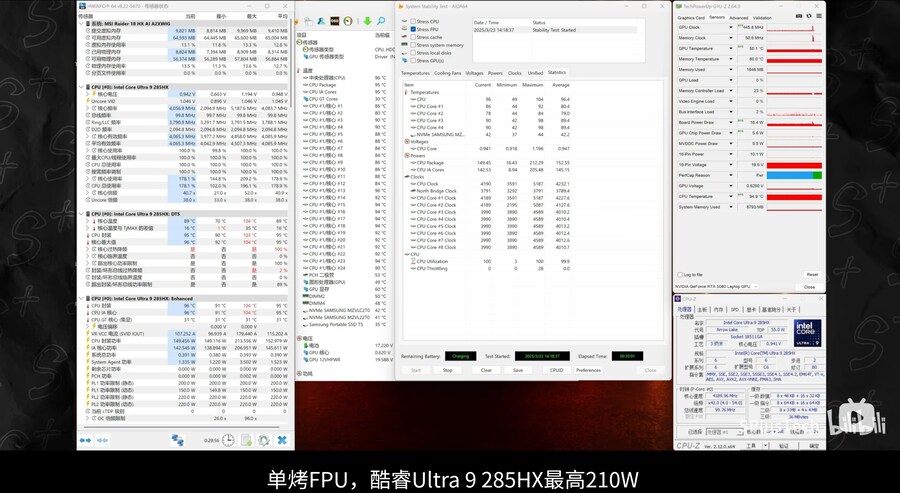Collapse HWiNFO MSI Raider system section
This screenshot has width=900, height=493.
[x=82, y=24]
